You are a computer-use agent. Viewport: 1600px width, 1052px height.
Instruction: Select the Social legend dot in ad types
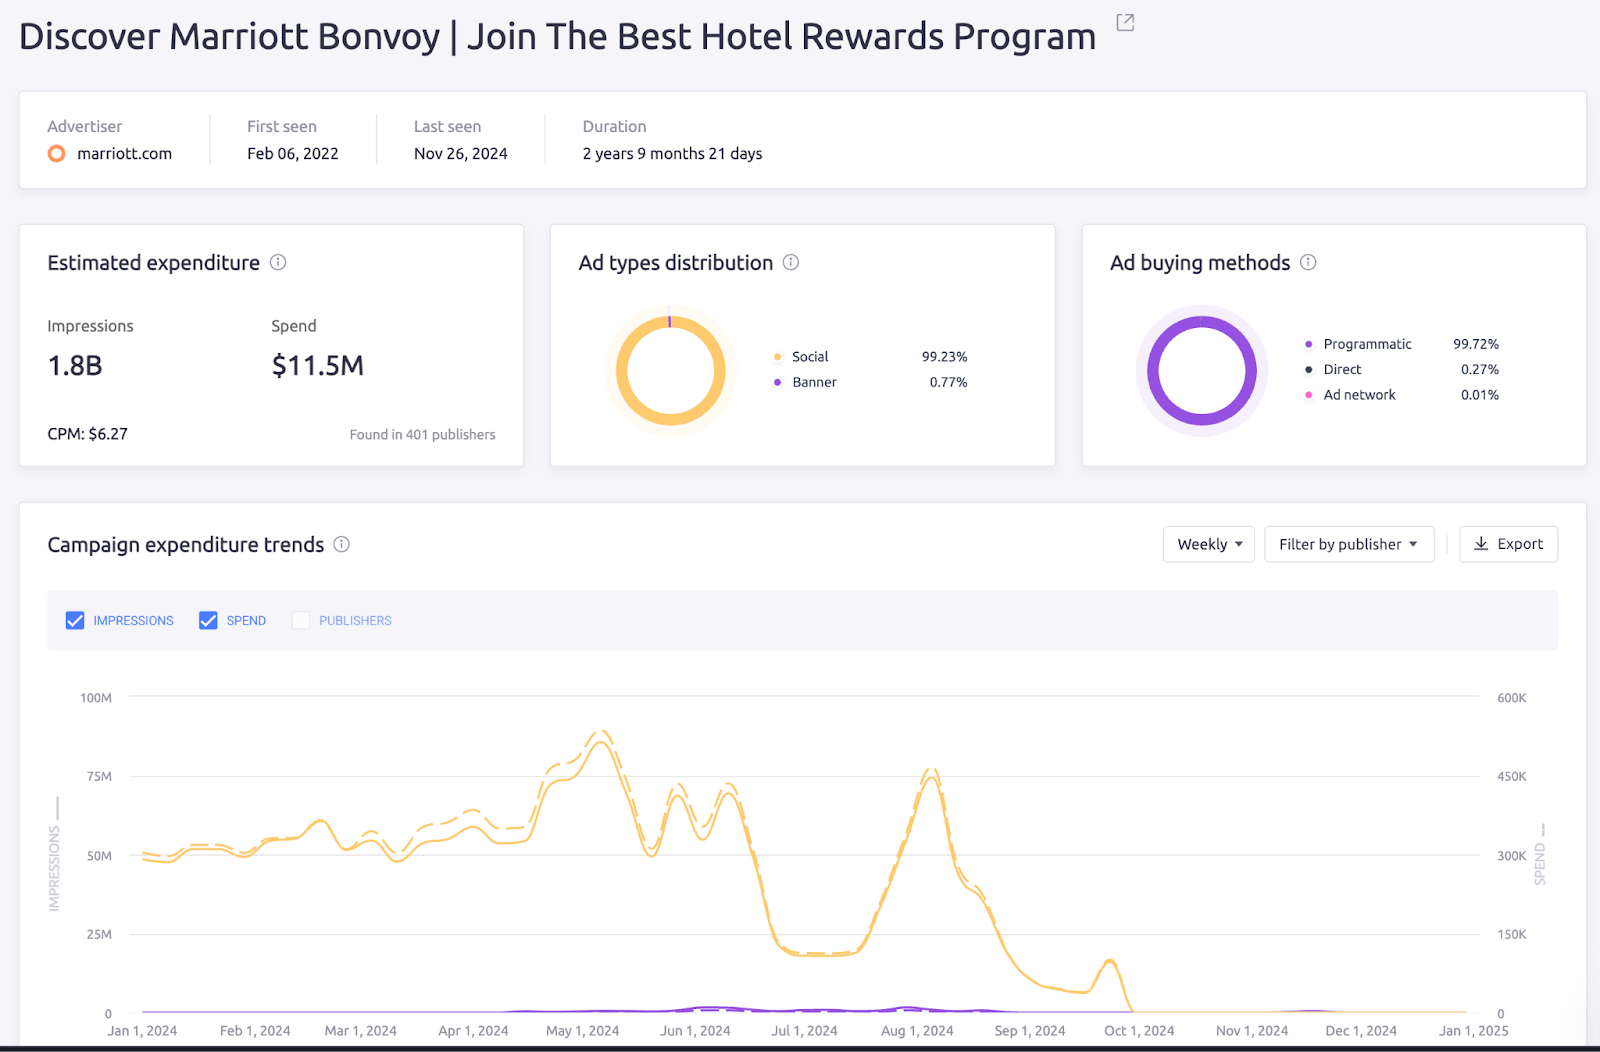point(778,356)
